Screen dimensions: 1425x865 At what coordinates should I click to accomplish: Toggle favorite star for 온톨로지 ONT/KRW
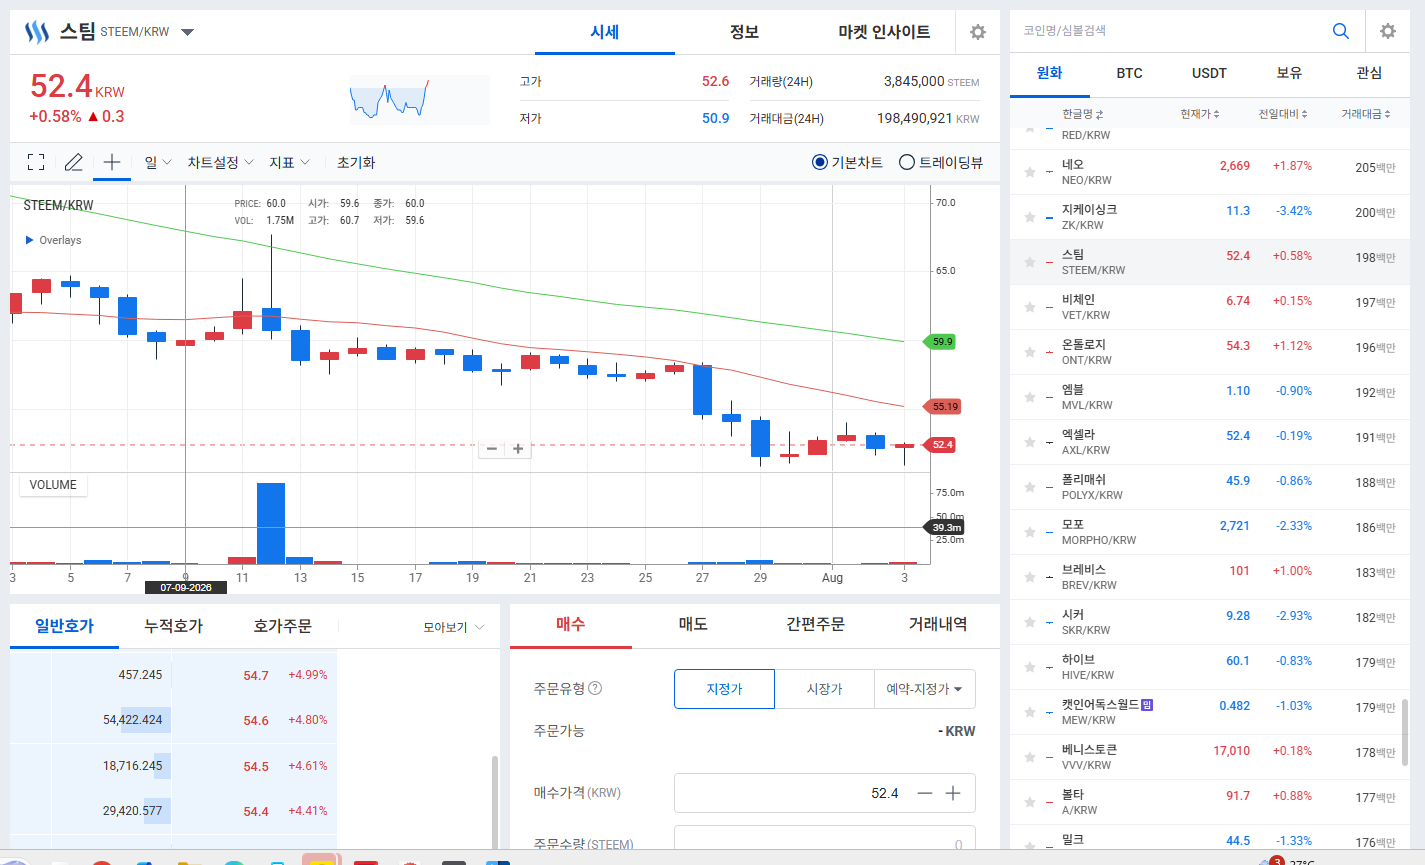coord(1030,352)
